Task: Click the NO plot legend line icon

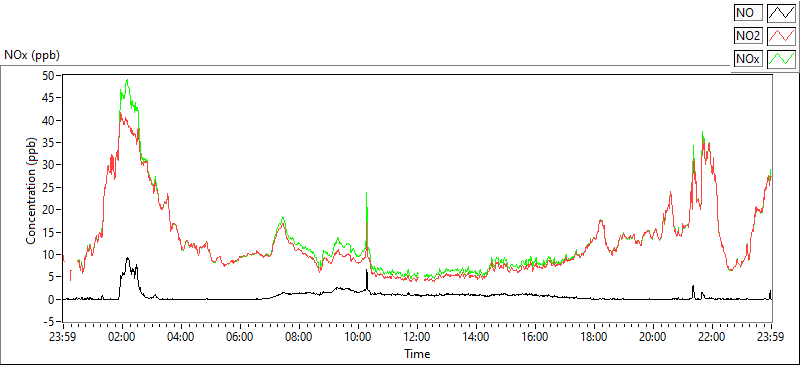Action: (x=782, y=13)
